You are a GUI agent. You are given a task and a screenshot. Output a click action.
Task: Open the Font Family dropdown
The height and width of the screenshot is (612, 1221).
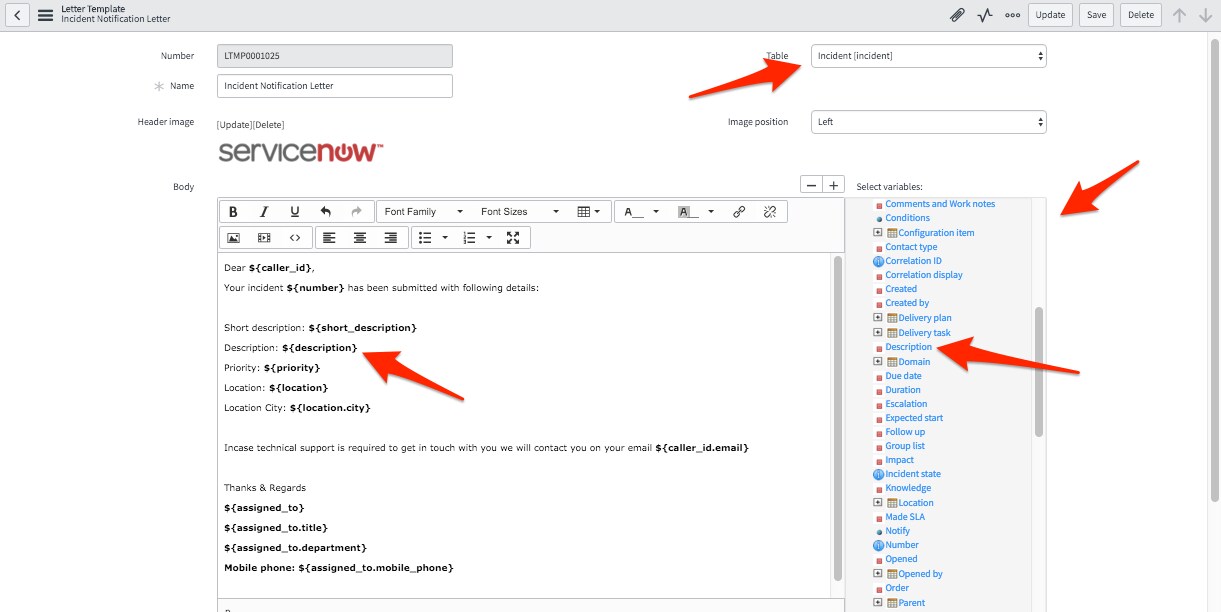(x=424, y=212)
